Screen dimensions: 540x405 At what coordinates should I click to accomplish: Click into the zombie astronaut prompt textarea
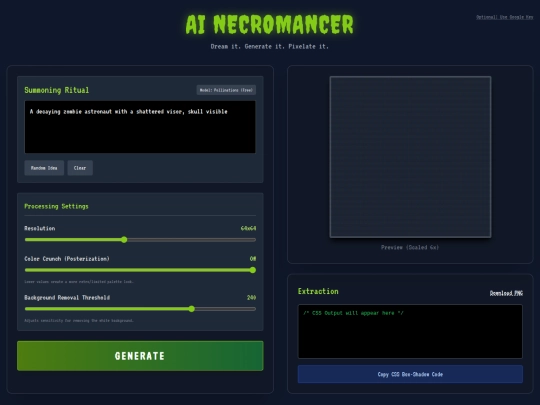(x=140, y=127)
